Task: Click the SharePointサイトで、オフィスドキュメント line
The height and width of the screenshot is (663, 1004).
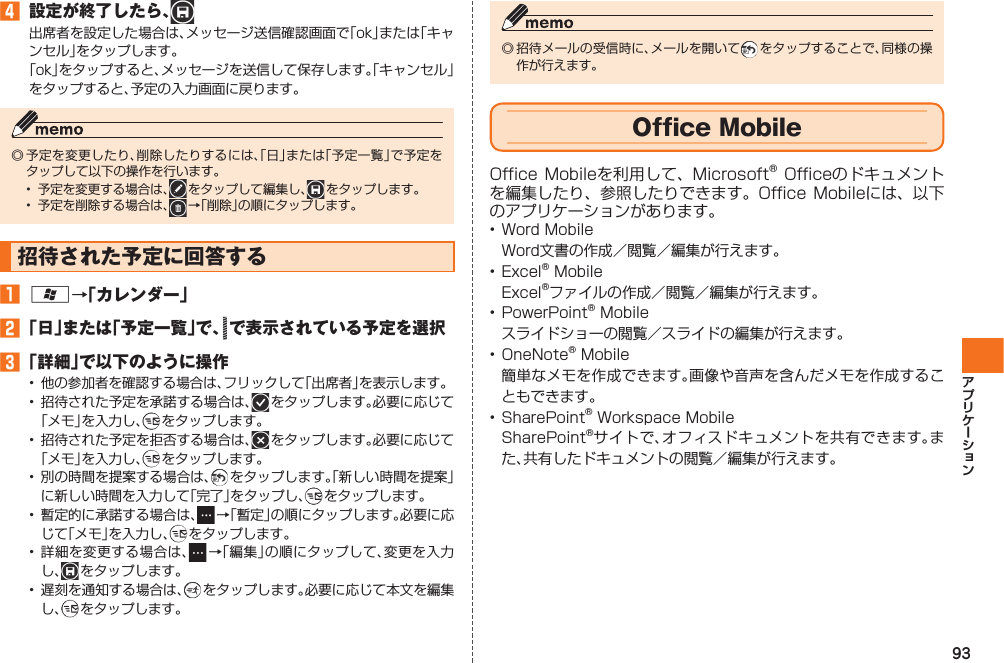Action: pos(722,438)
